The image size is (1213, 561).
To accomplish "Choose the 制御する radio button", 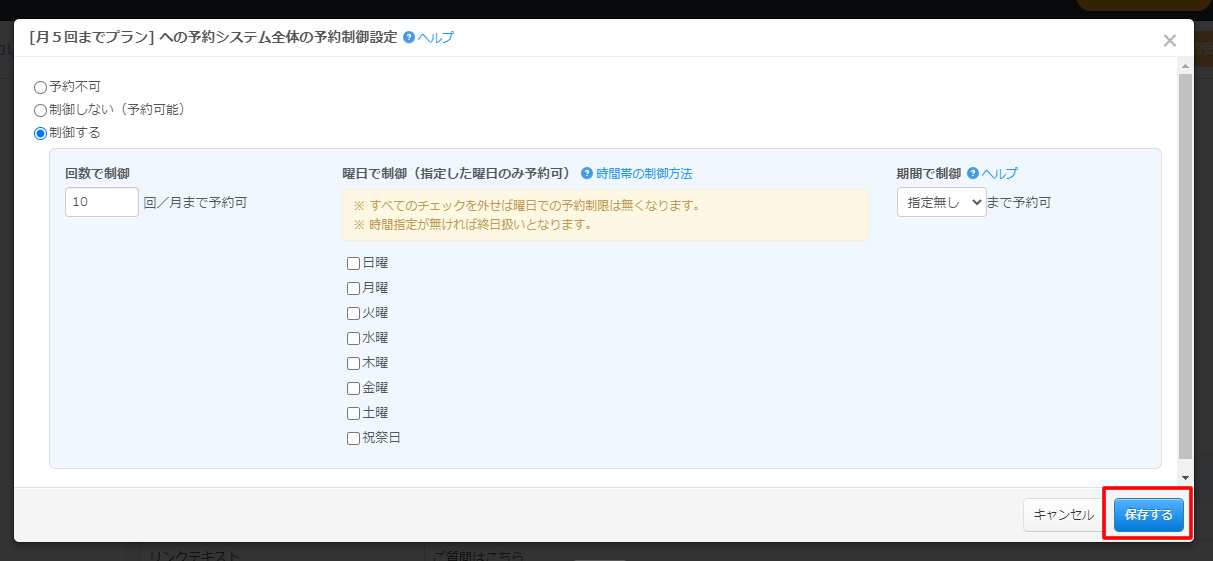I will coord(41,133).
